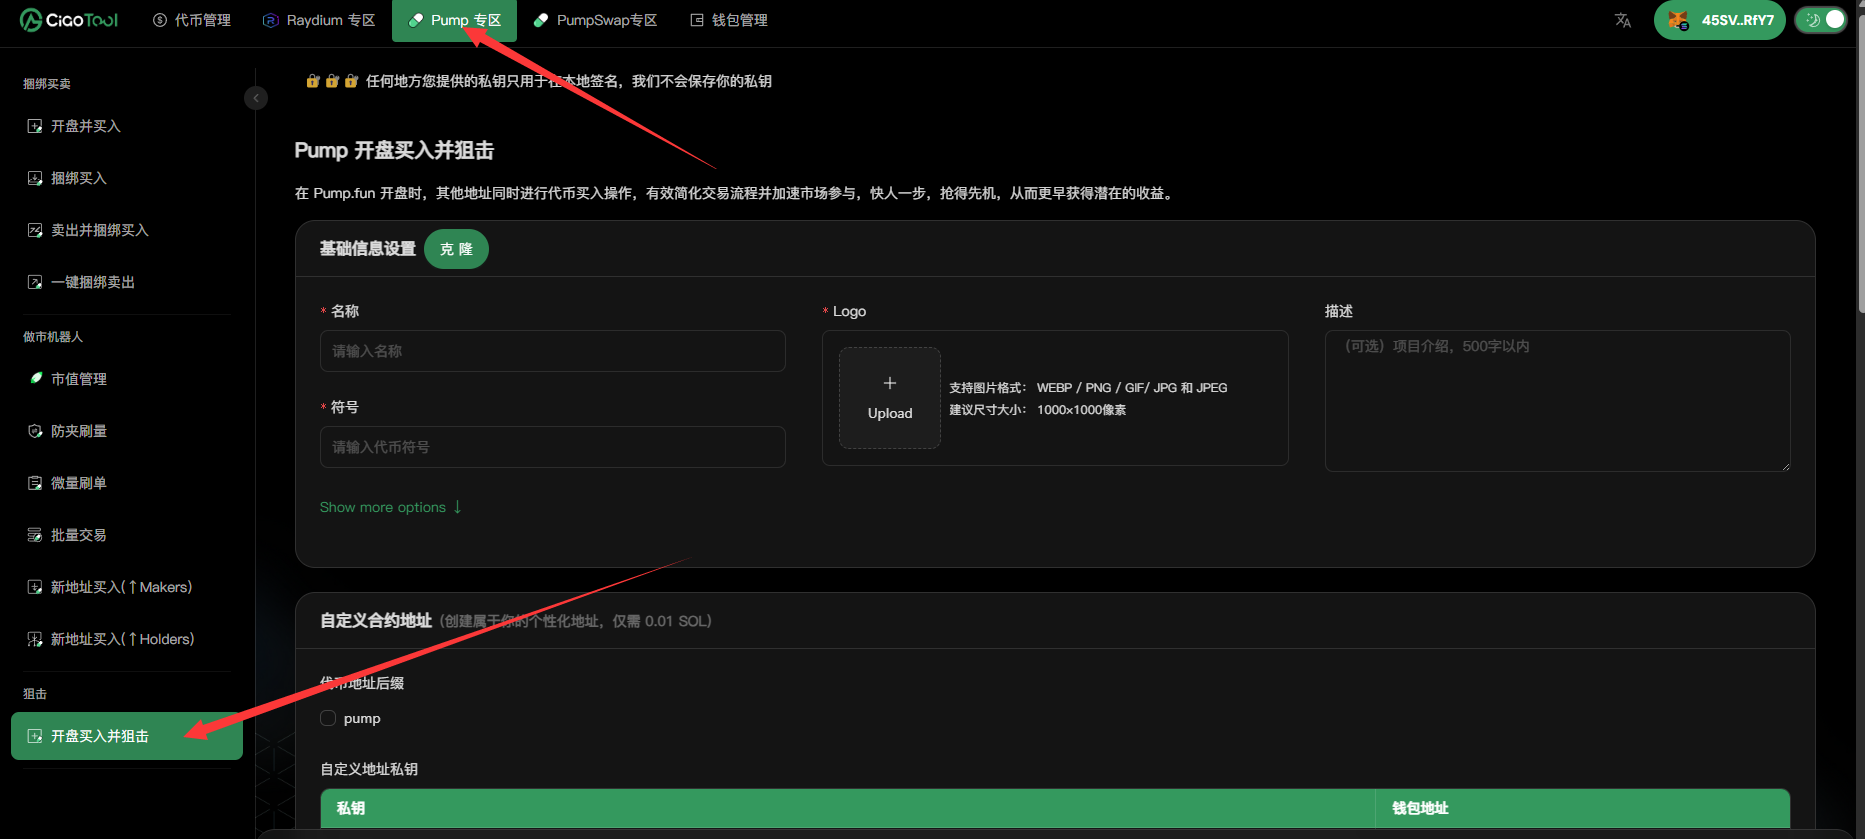The height and width of the screenshot is (839, 1865).
Task: Select the highlighted 开盘买入并狙击 item
Action: tap(127, 736)
